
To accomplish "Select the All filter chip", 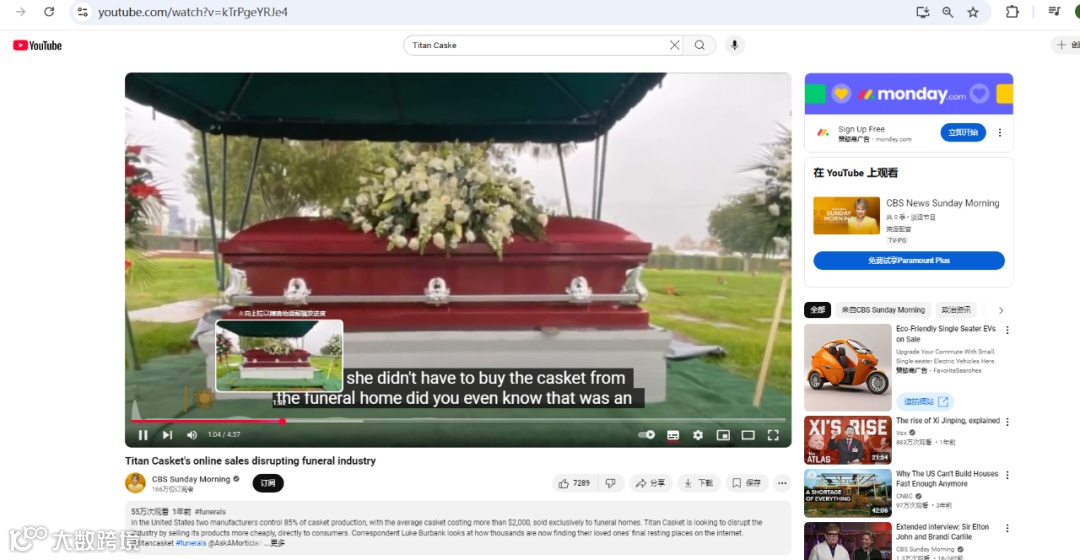I will point(818,310).
